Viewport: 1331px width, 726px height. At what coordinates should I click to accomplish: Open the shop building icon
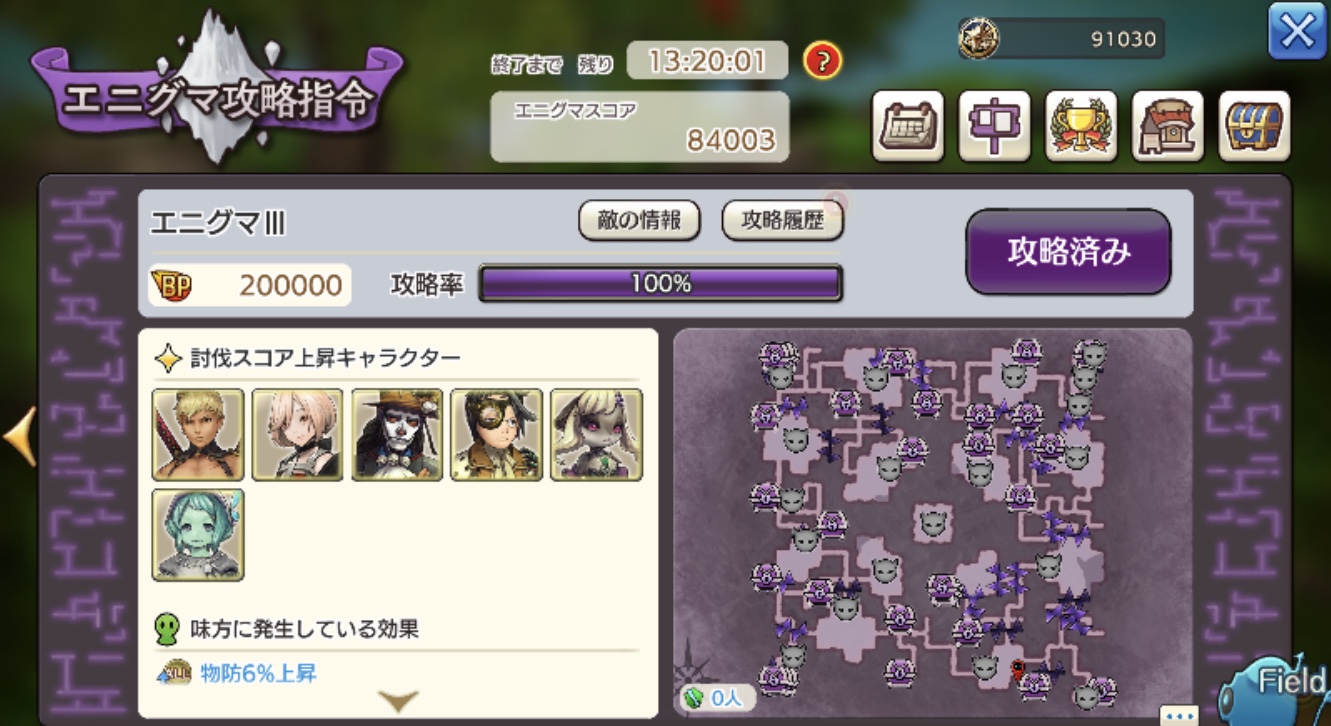(x=1168, y=126)
